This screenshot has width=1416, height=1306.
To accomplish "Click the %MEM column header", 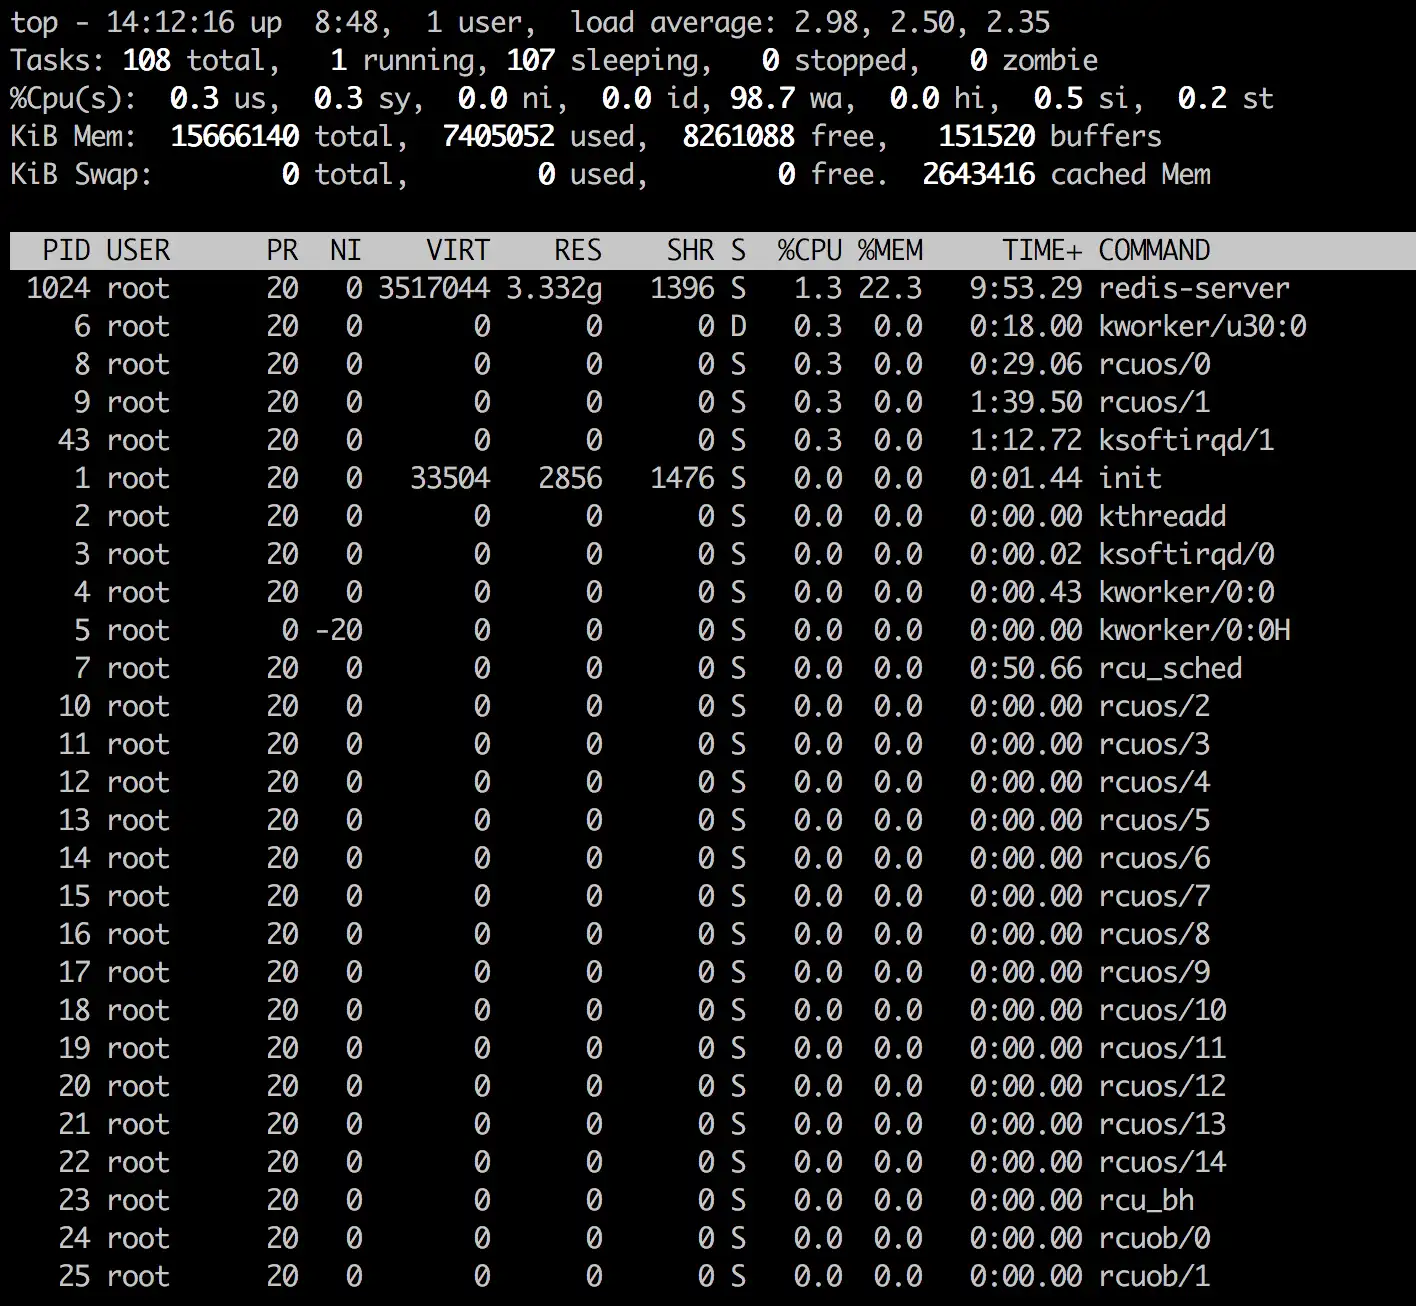I will [890, 250].
